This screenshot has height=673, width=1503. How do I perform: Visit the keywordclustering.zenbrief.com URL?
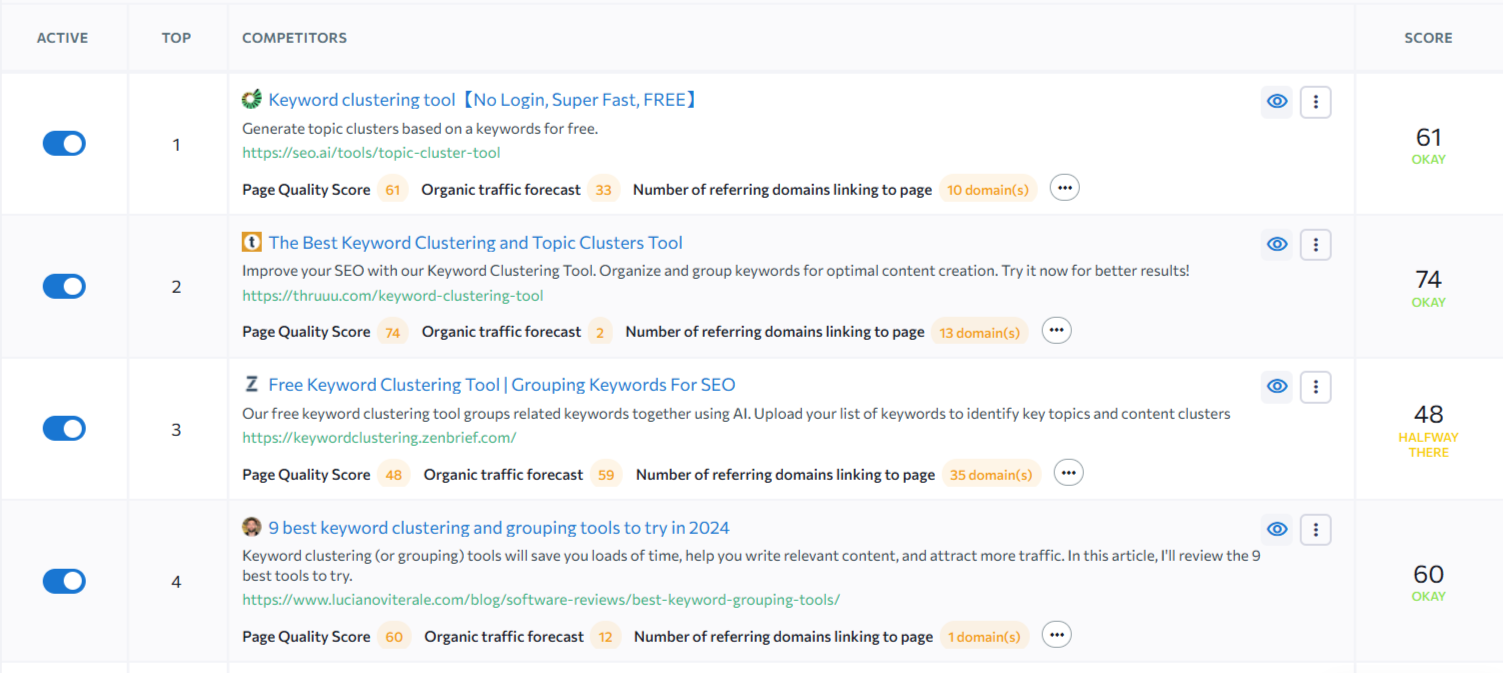379,438
